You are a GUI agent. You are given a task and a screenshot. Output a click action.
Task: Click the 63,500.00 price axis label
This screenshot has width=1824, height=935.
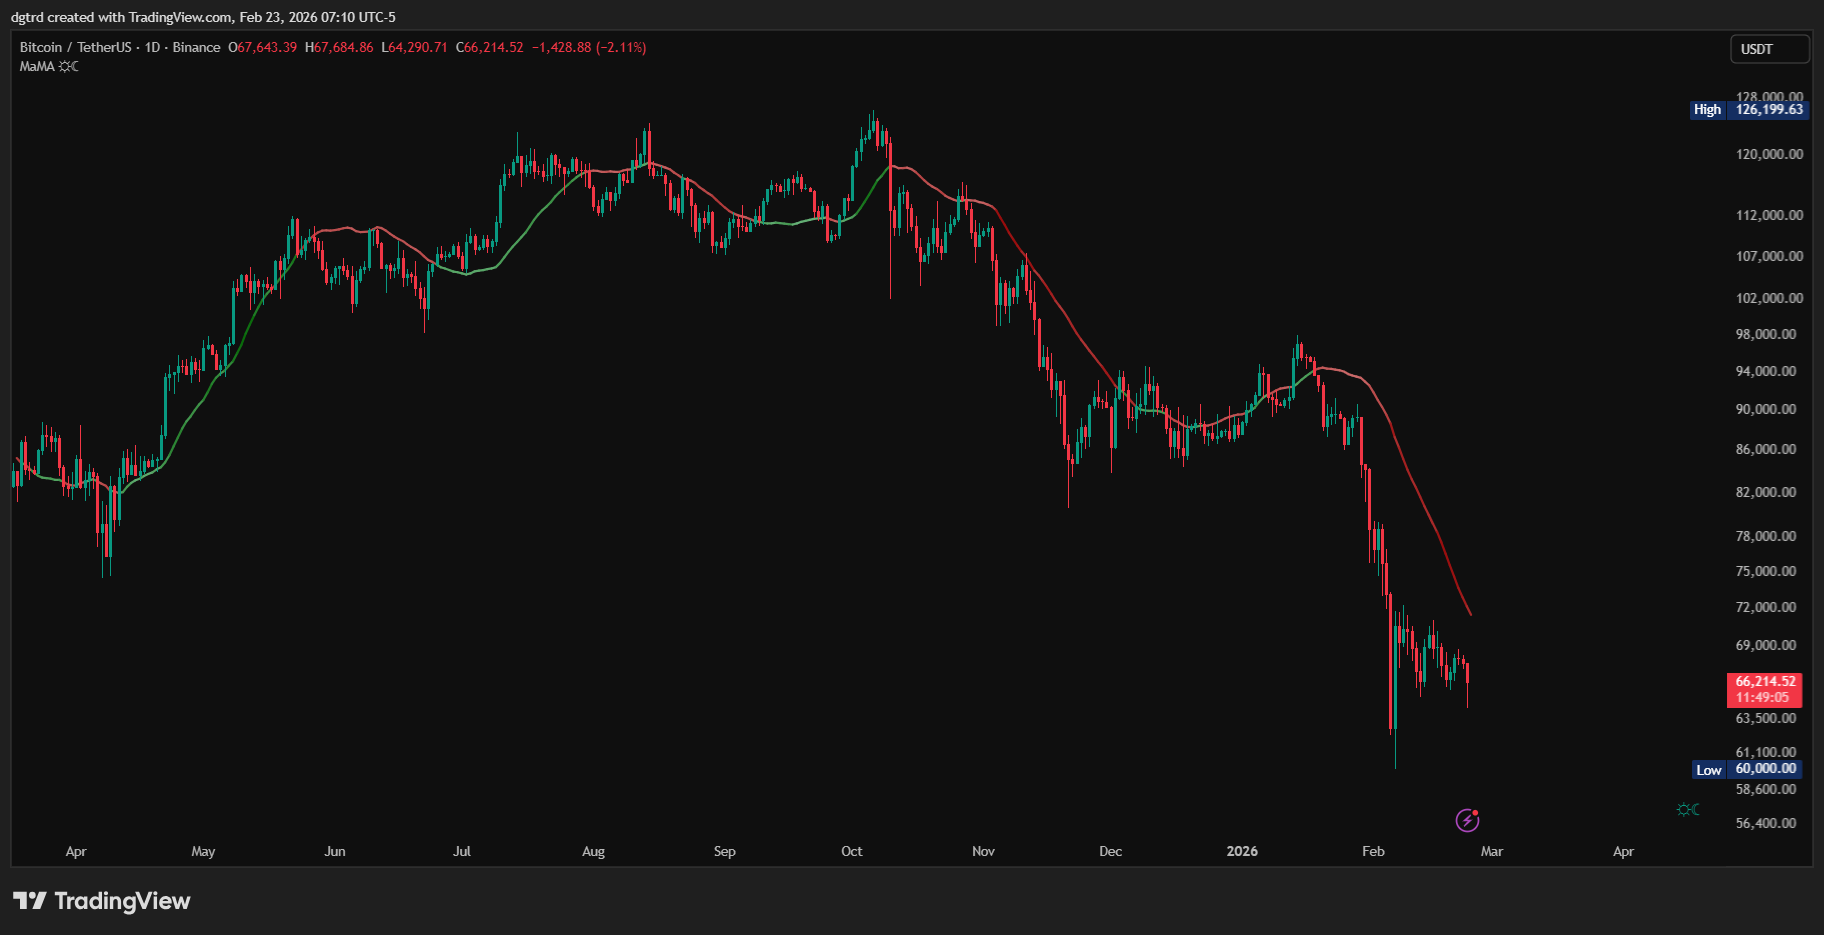pos(1766,718)
